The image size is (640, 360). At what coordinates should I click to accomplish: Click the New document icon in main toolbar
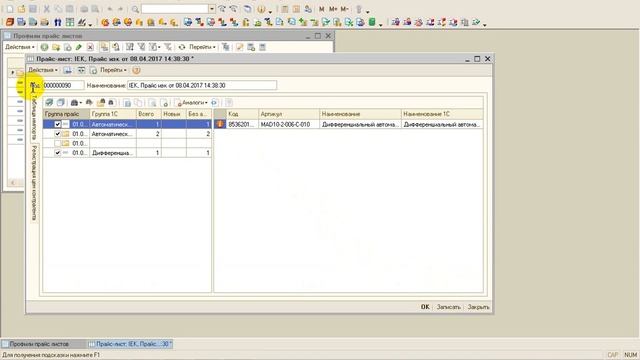pyautogui.click(x=10, y=9)
